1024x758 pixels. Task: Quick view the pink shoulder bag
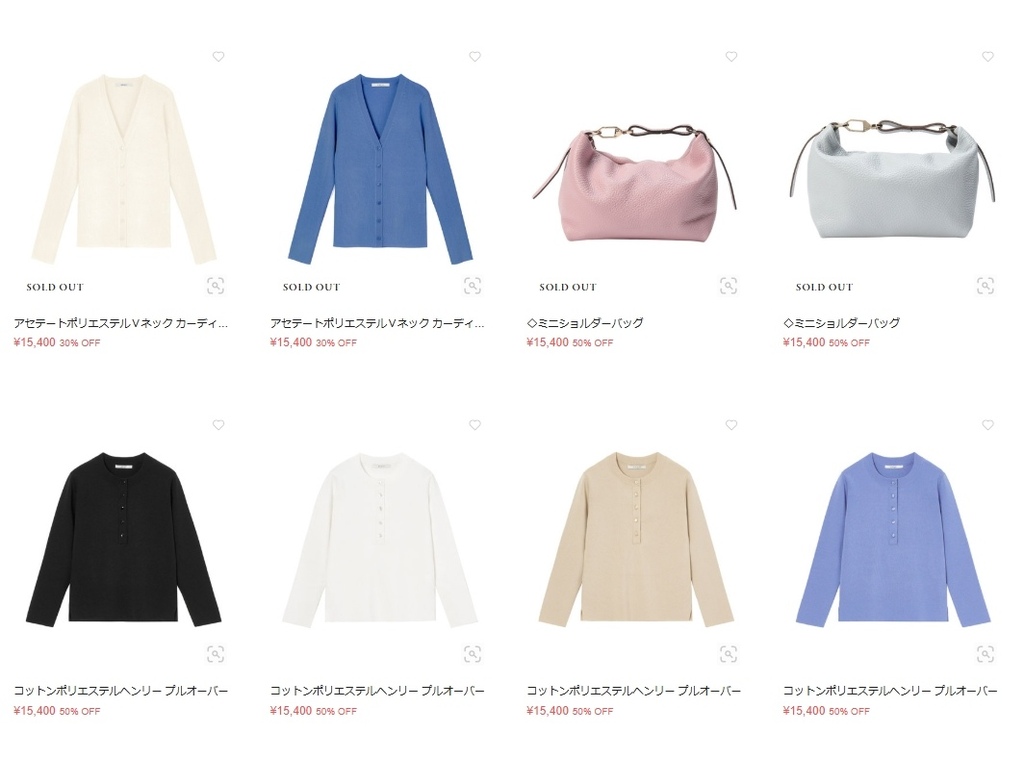point(728,285)
